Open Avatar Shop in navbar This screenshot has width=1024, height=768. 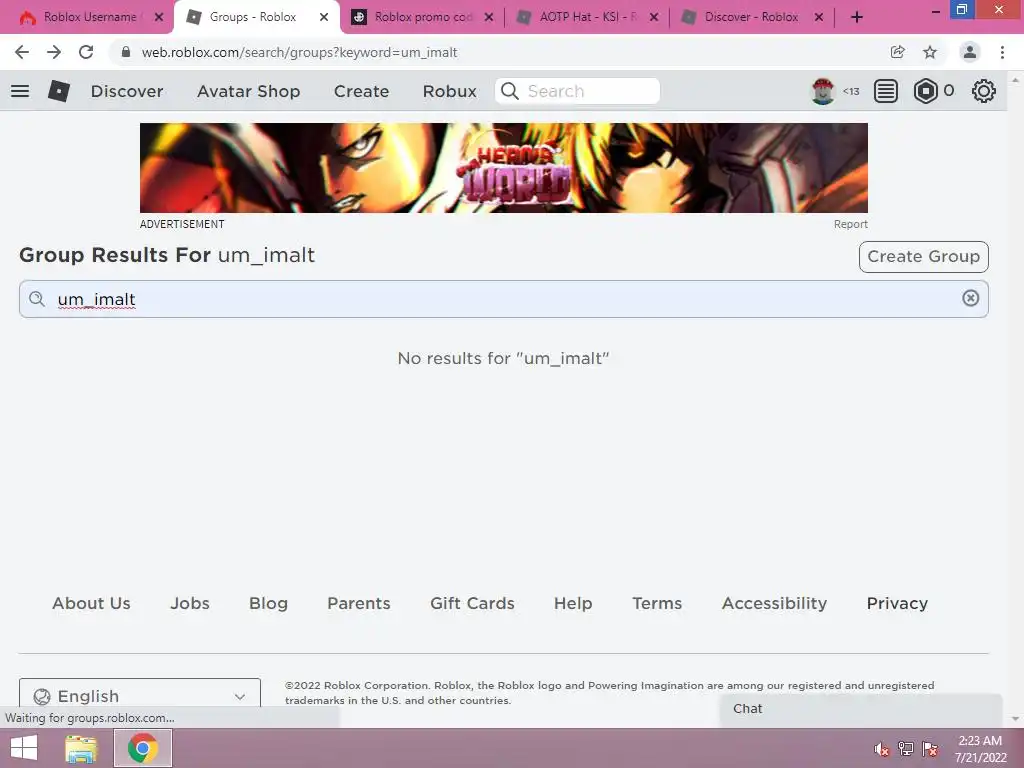(x=249, y=91)
